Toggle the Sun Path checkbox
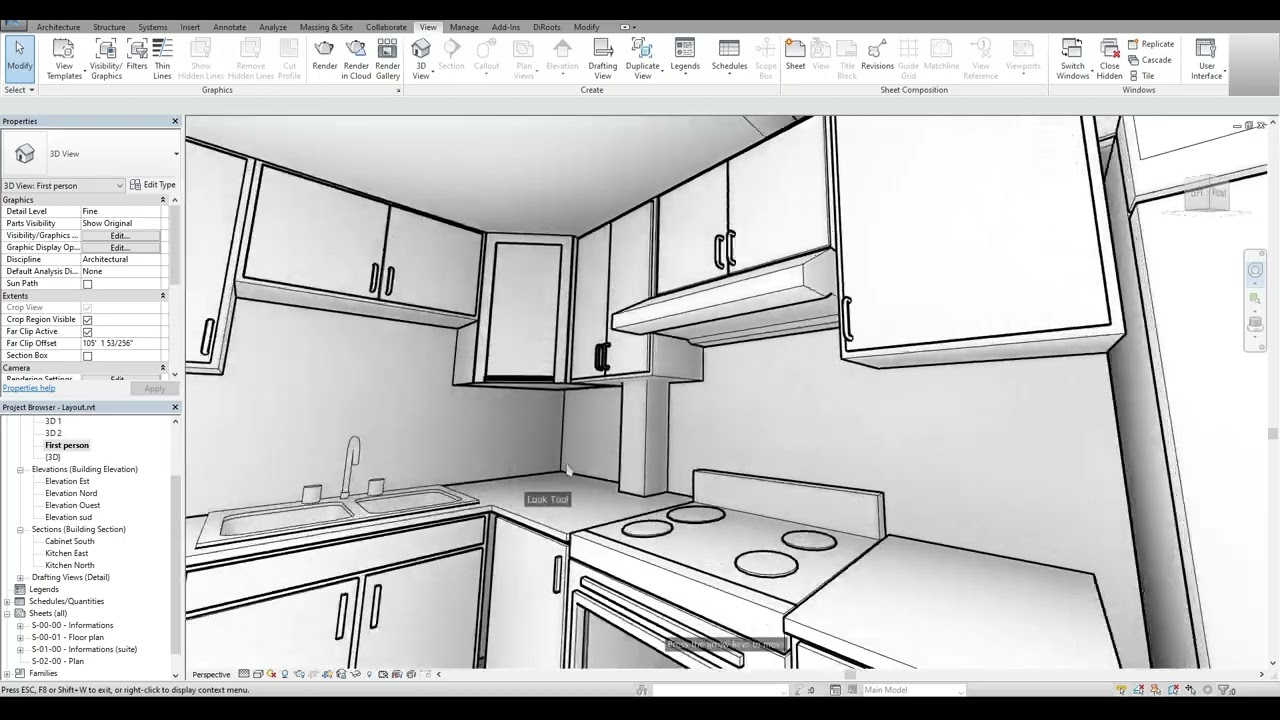 coord(87,284)
